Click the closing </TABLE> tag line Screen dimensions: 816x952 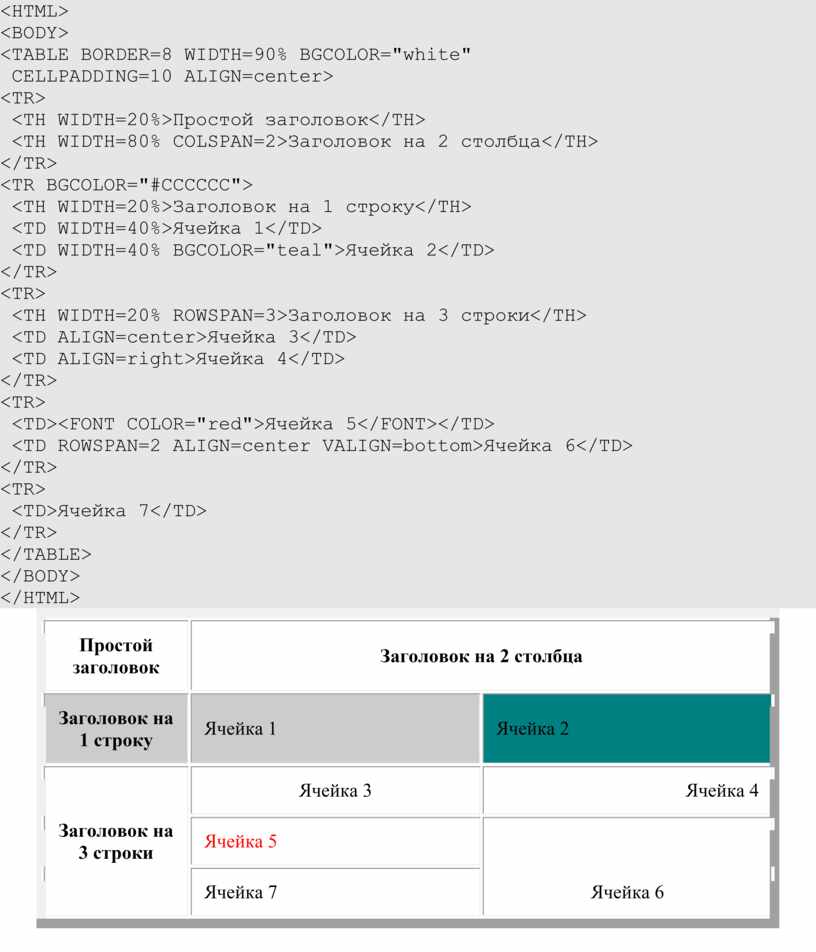46,554
